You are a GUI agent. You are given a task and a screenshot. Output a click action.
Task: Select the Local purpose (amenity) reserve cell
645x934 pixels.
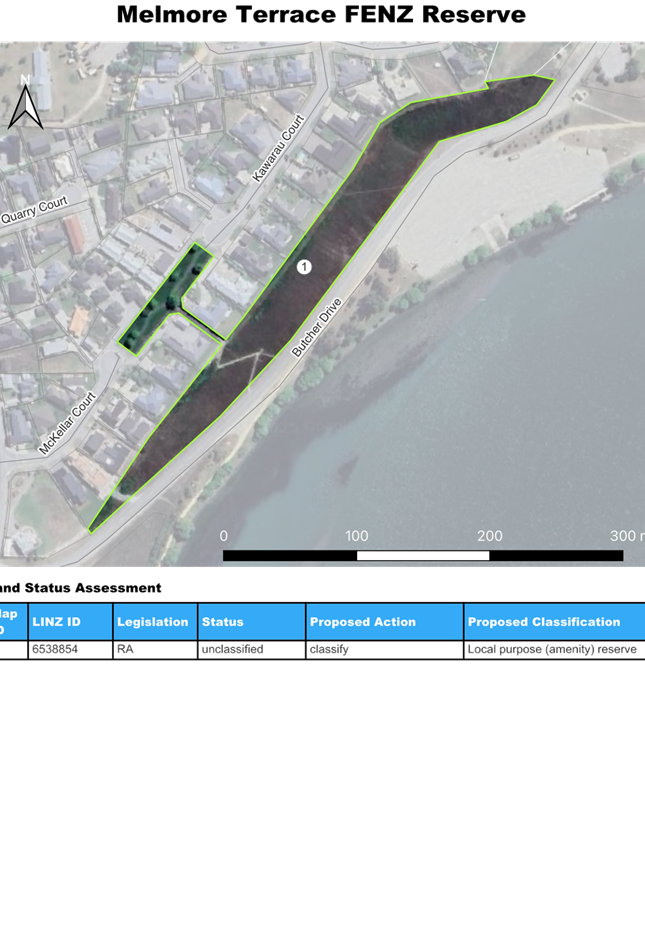click(551, 650)
